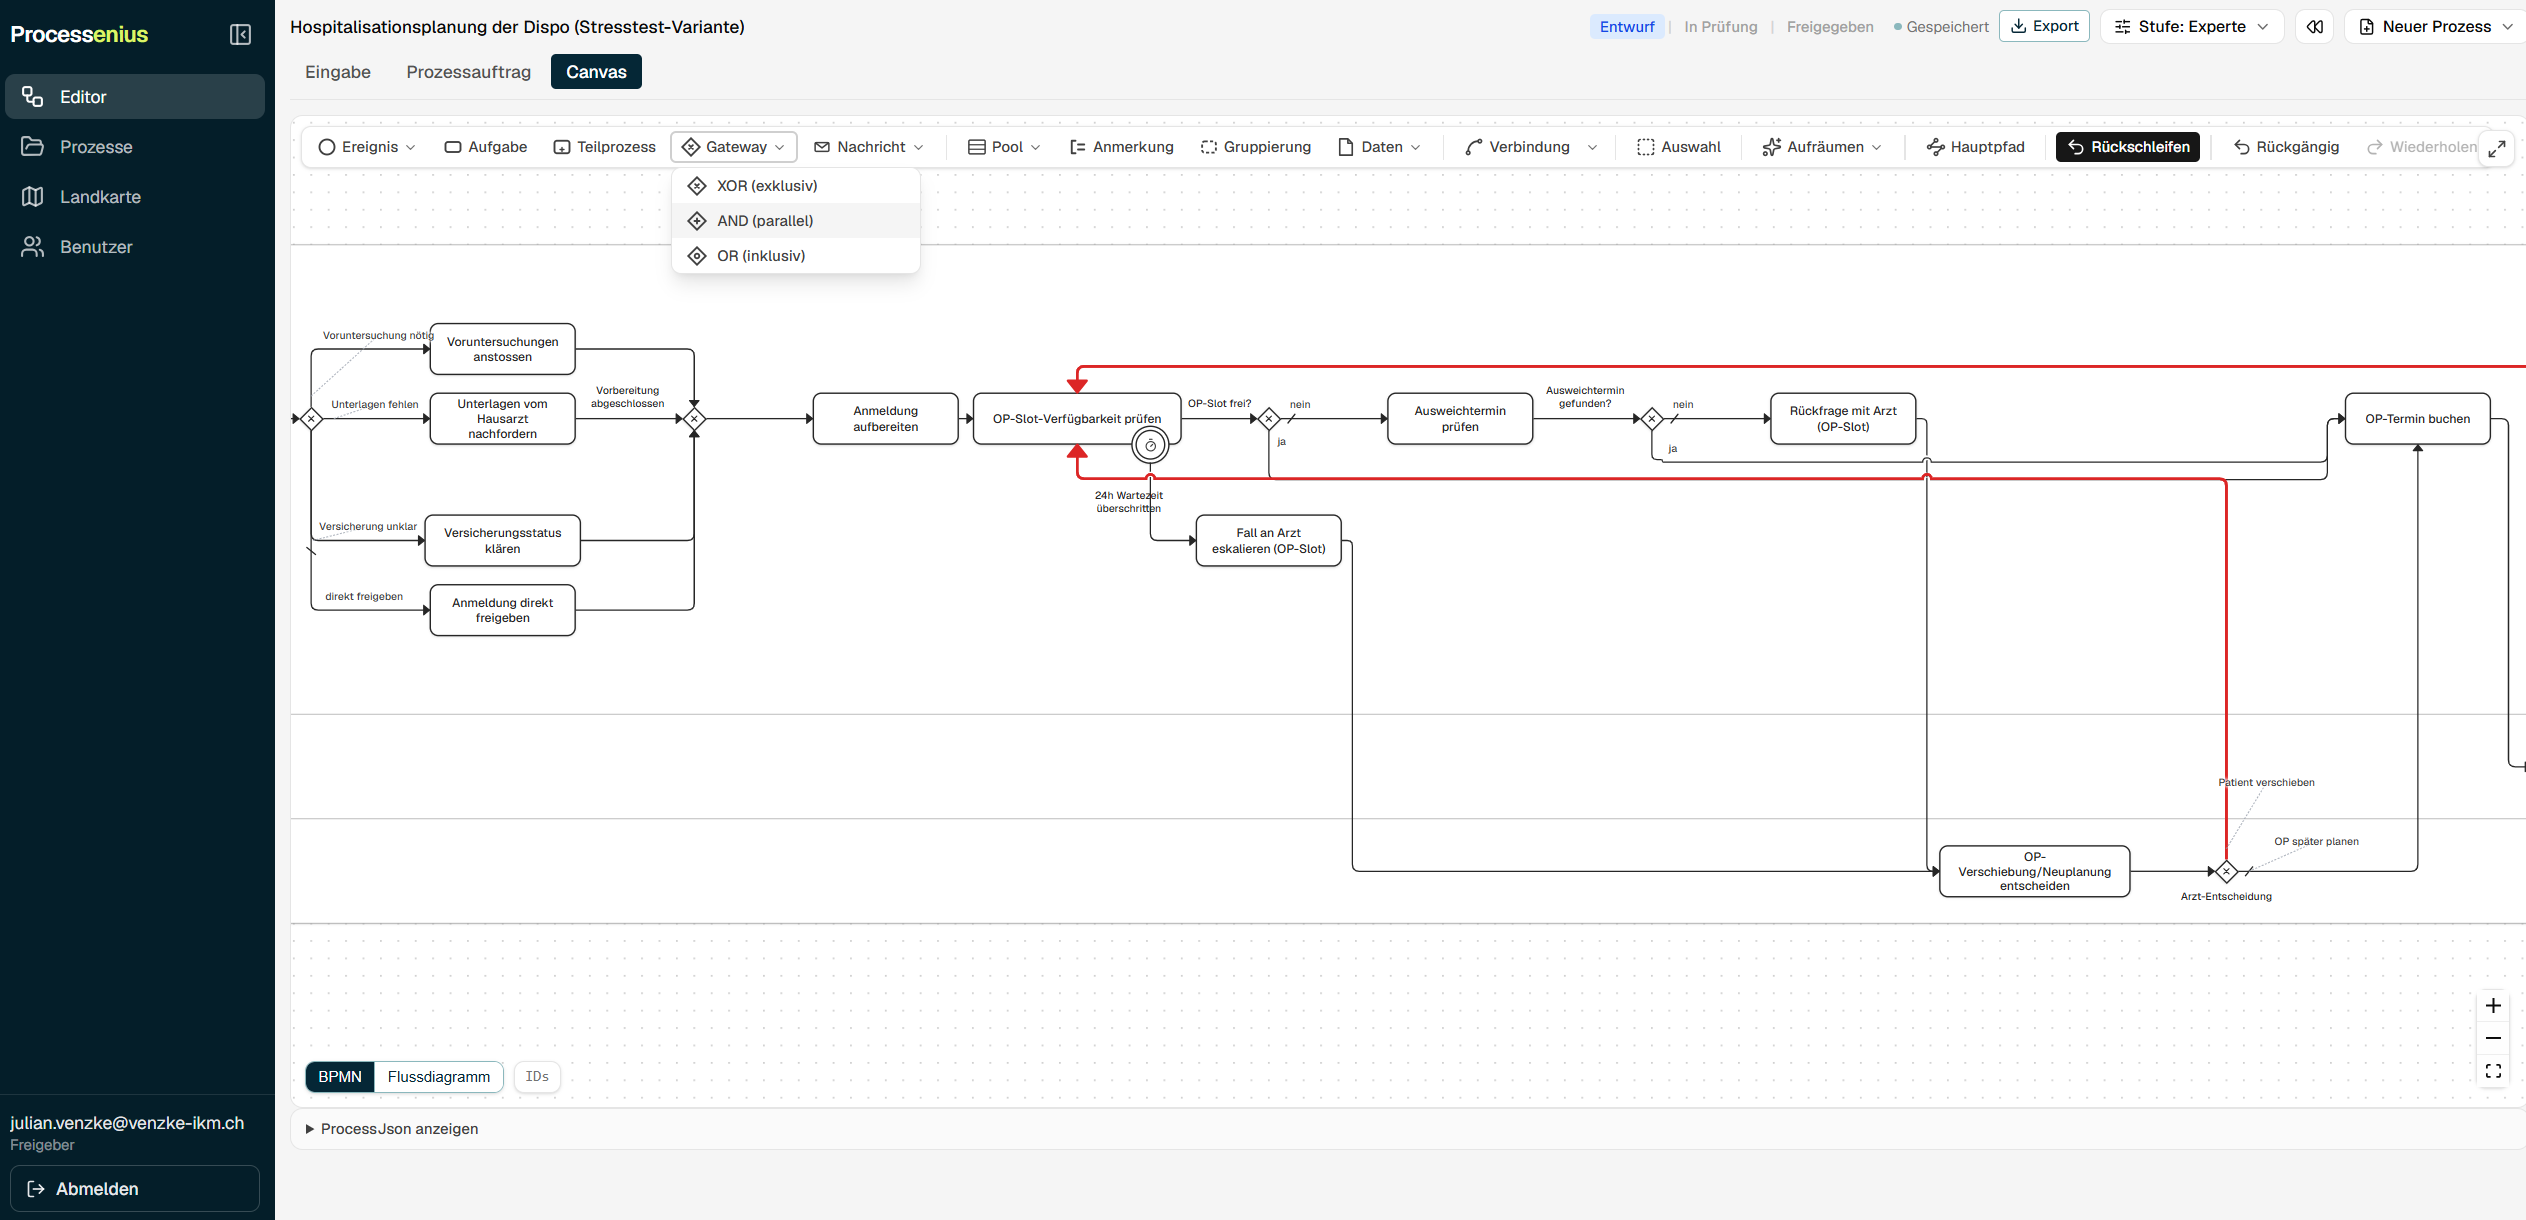Switch view to Flussdiagramm

[438, 1077]
